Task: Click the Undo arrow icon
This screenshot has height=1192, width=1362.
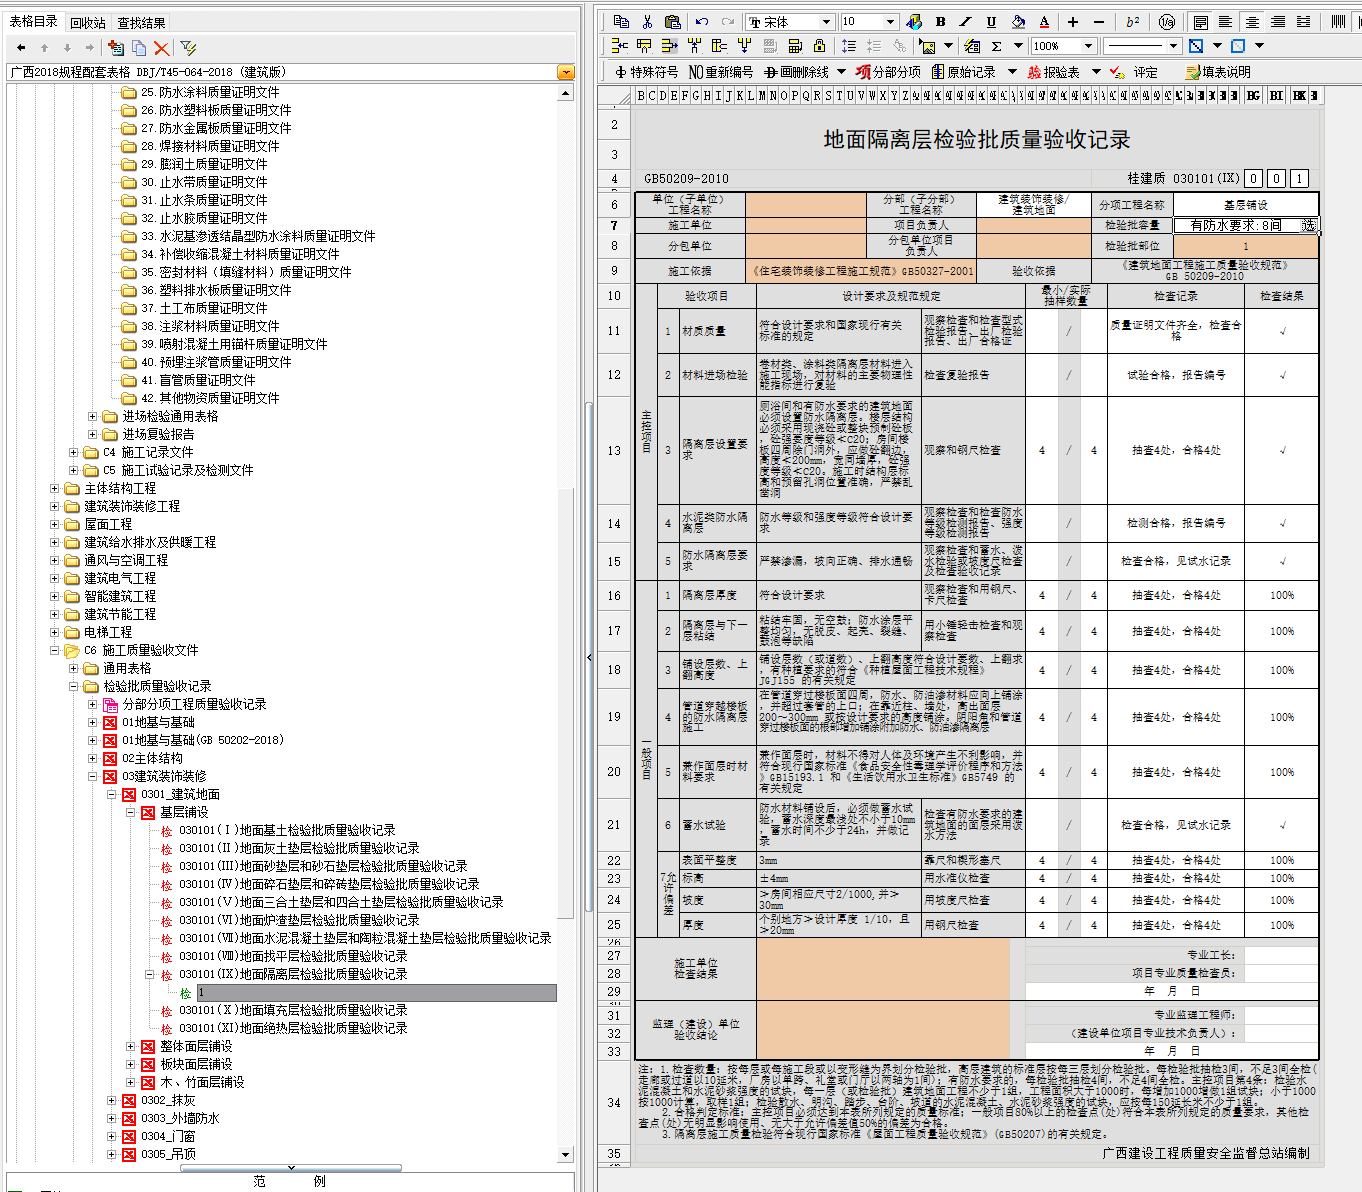Action: [x=702, y=21]
